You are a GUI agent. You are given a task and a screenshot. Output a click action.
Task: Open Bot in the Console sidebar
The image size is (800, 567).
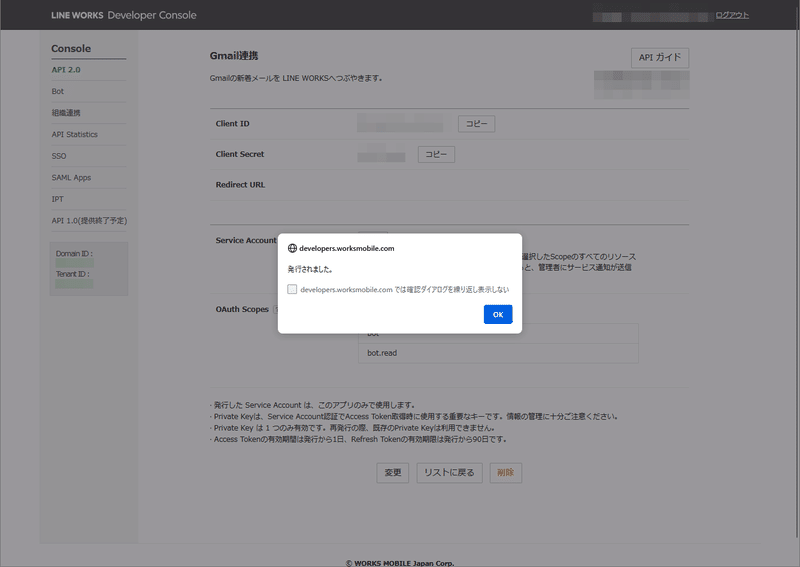[58, 91]
